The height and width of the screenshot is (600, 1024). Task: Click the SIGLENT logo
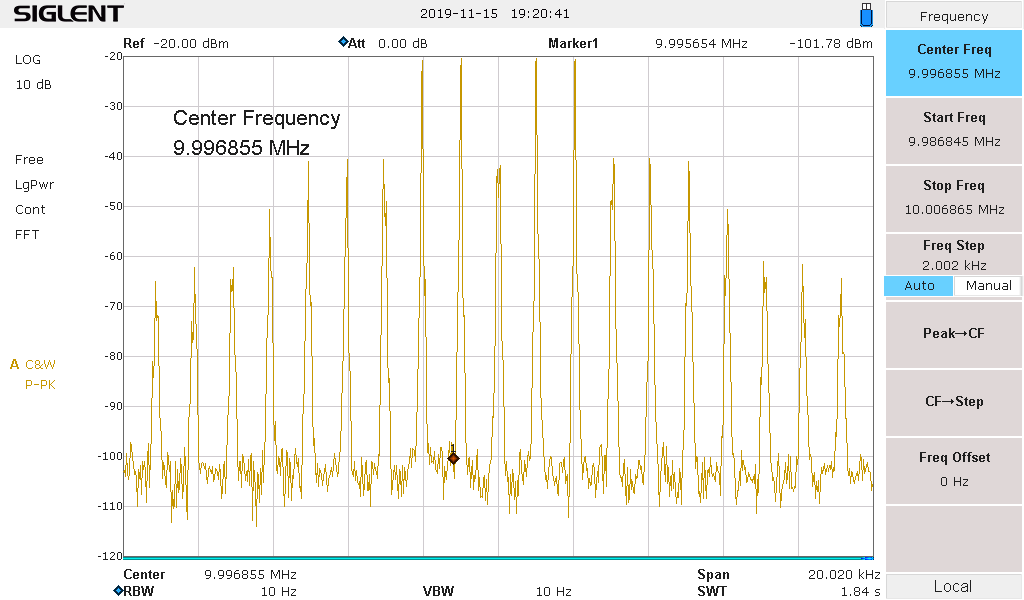click(x=68, y=14)
